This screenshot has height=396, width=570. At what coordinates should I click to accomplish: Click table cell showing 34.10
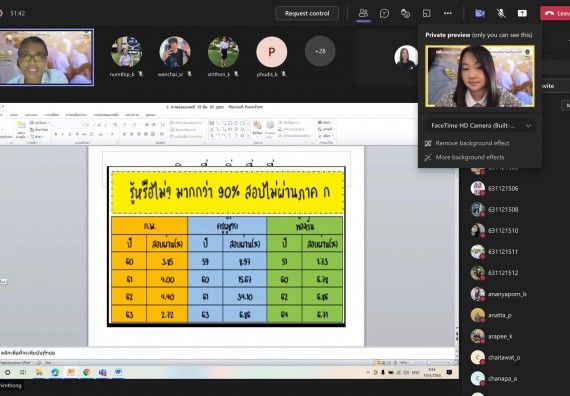click(244, 297)
